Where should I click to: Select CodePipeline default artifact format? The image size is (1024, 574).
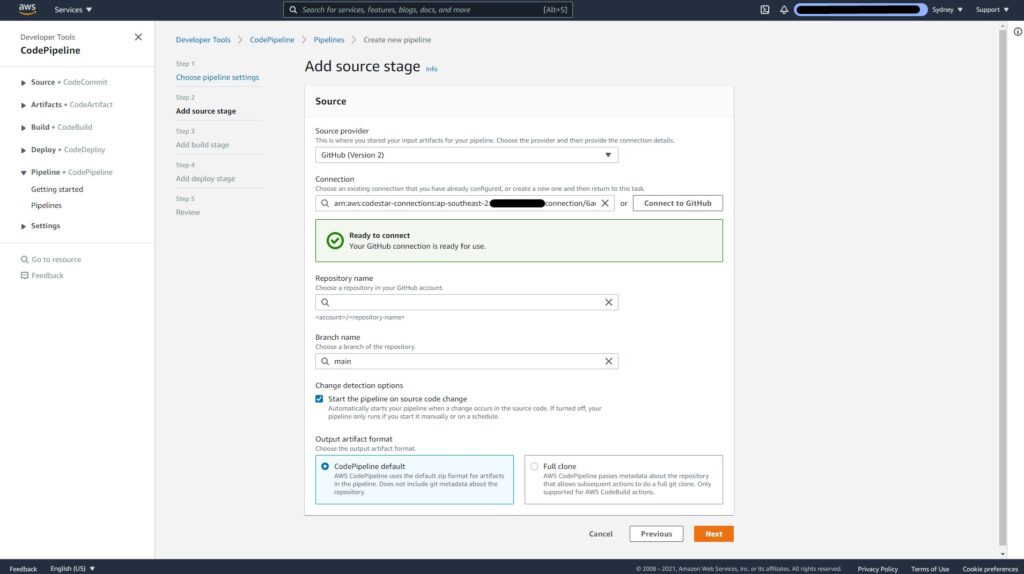click(325, 466)
